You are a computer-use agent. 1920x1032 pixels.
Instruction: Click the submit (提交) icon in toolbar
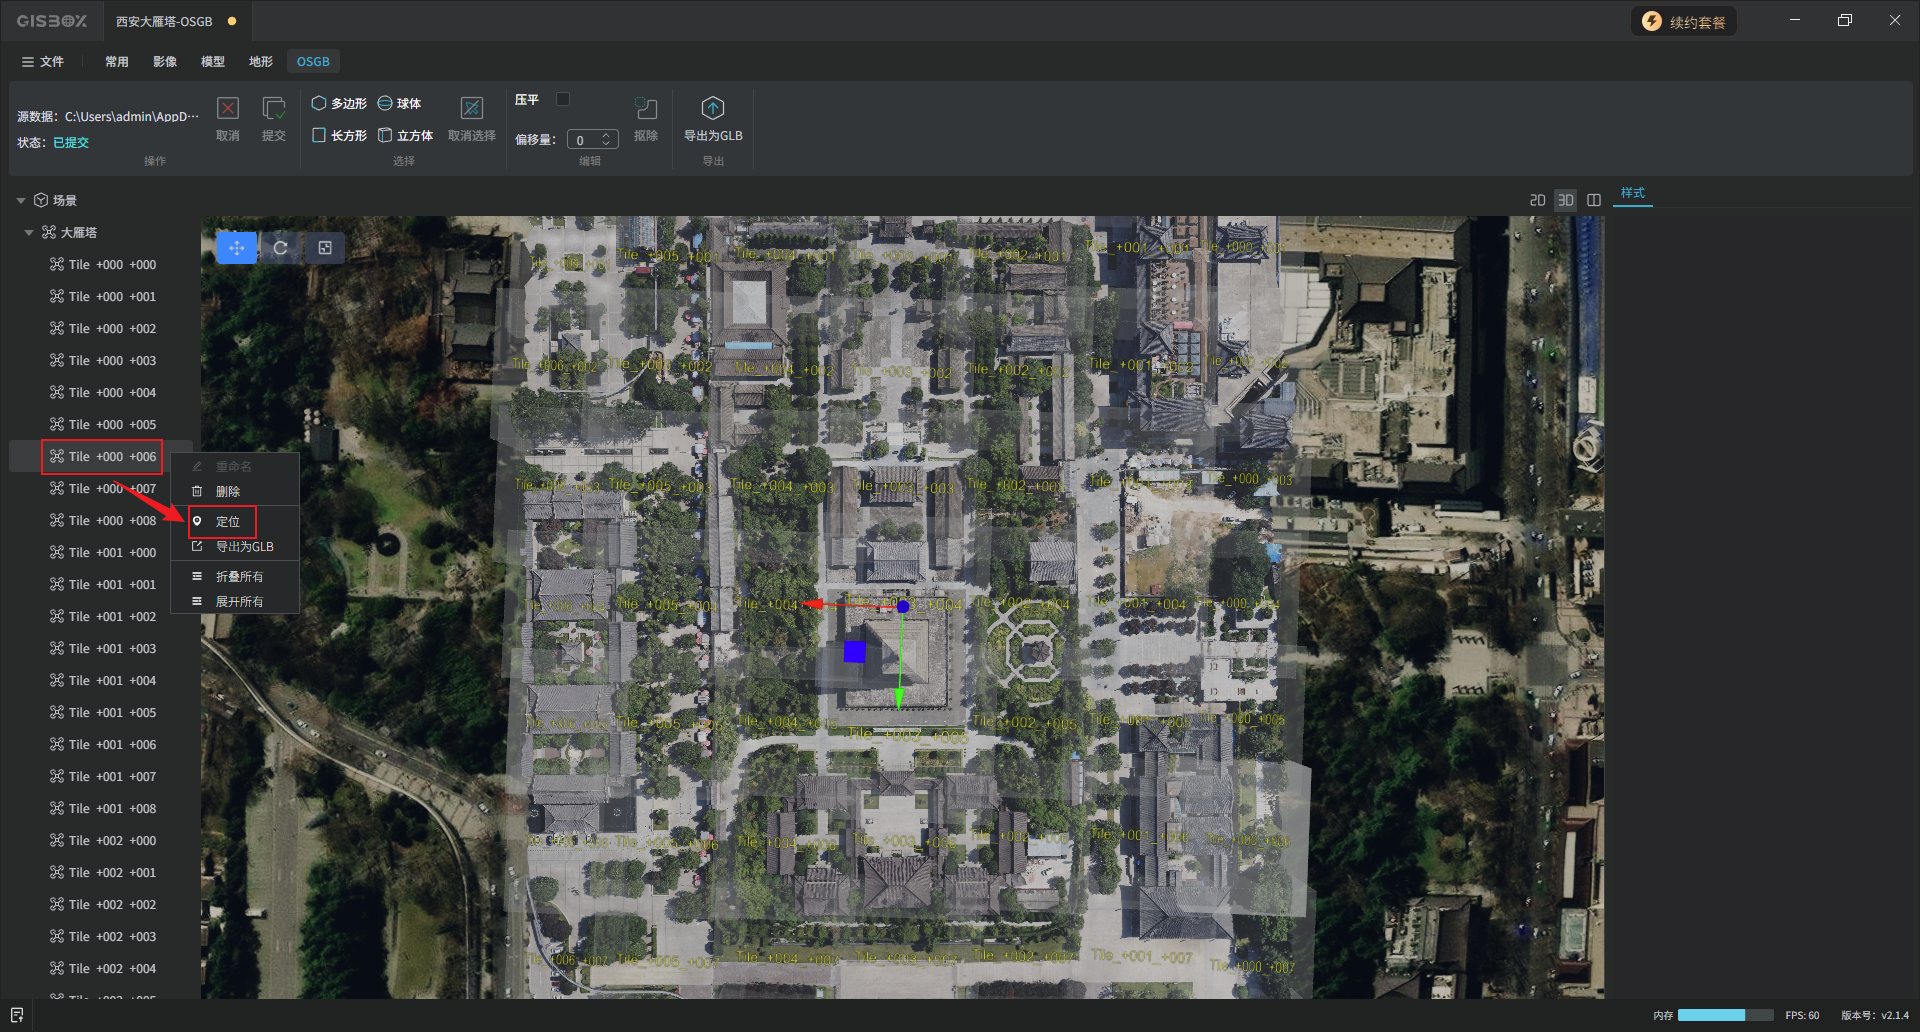(x=273, y=109)
